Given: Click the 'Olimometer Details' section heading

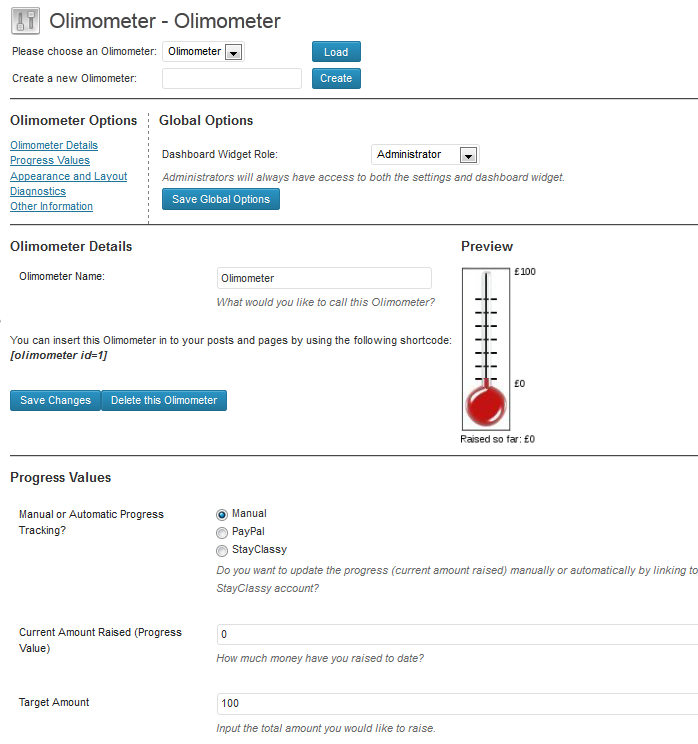Looking at the screenshot, I should tap(71, 247).
